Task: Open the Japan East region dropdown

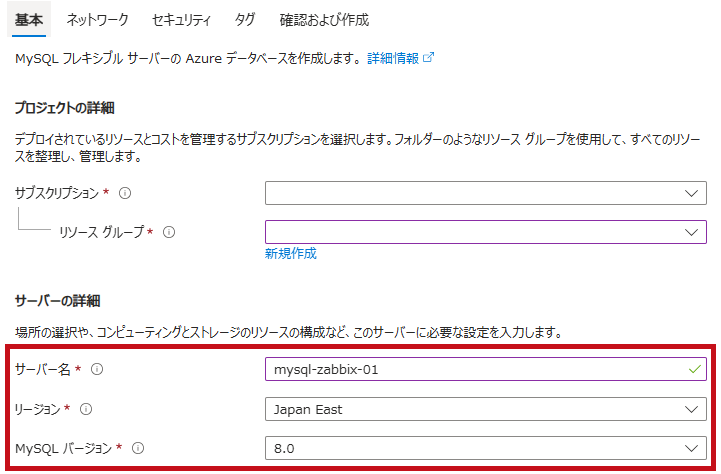Action: (x=486, y=409)
